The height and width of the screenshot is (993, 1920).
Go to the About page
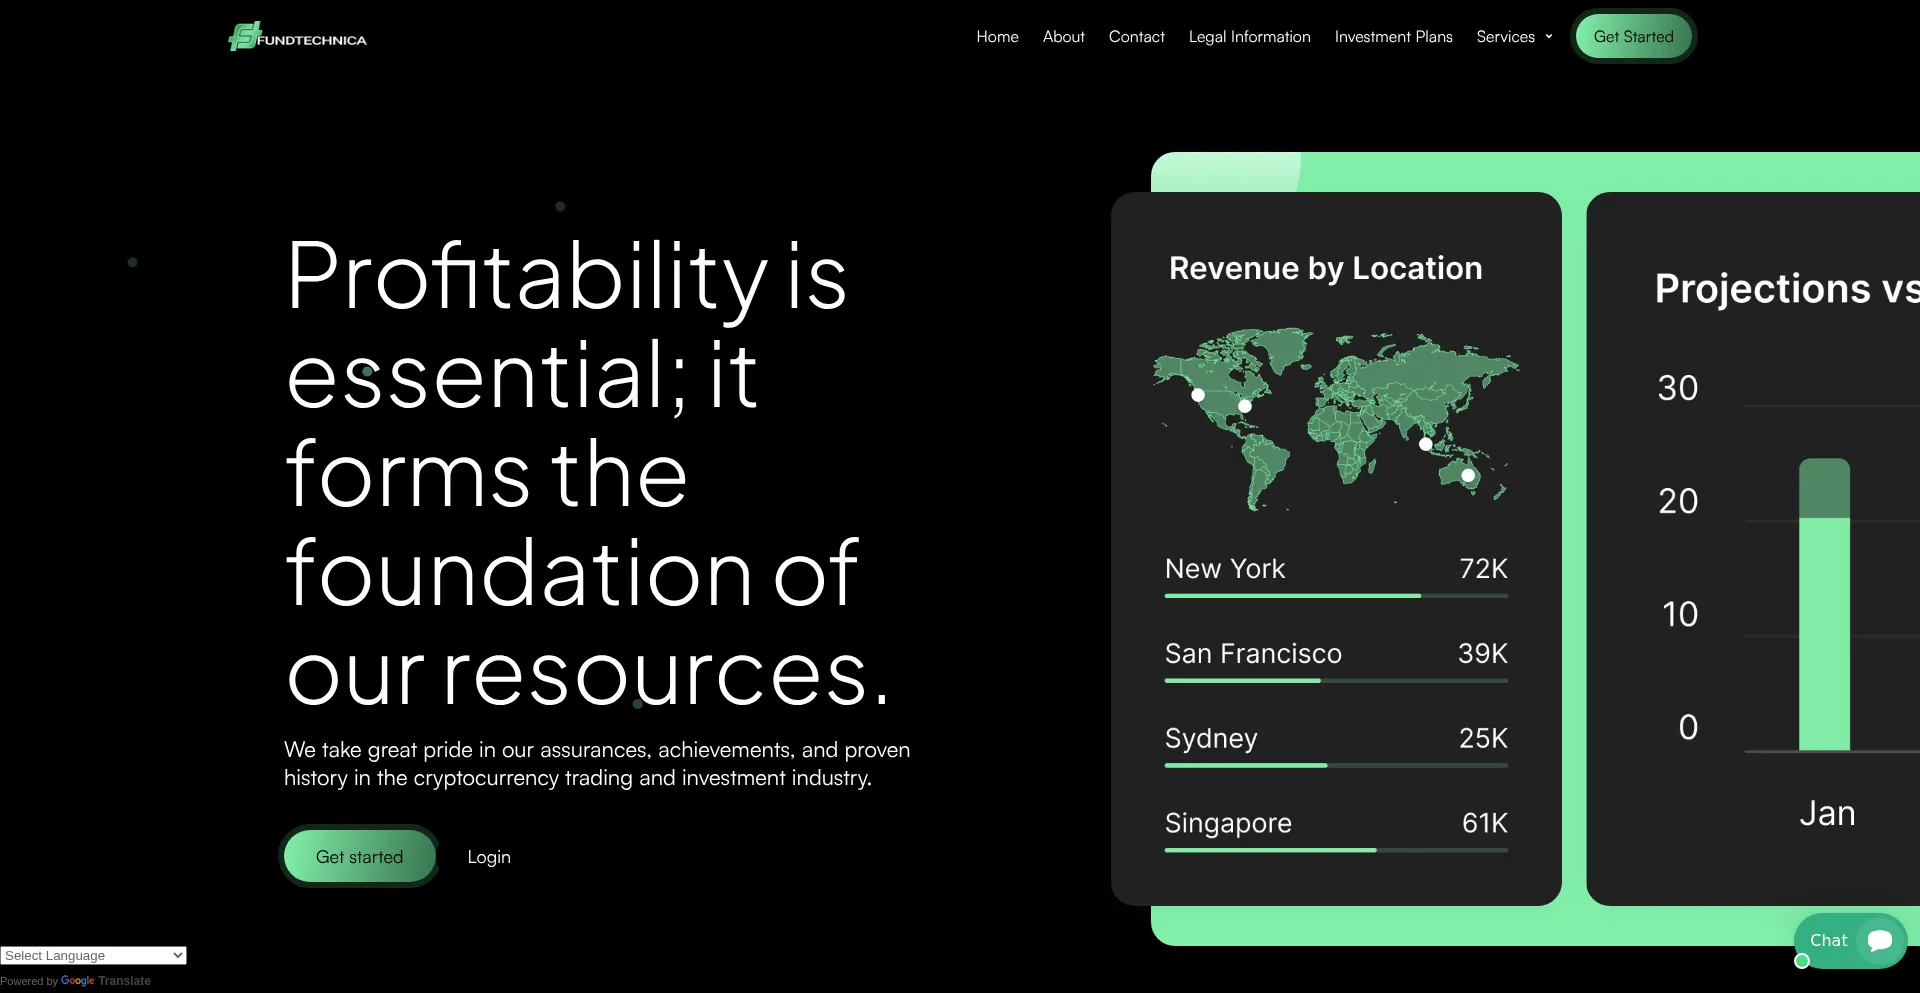pyautogui.click(x=1063, y=37)
